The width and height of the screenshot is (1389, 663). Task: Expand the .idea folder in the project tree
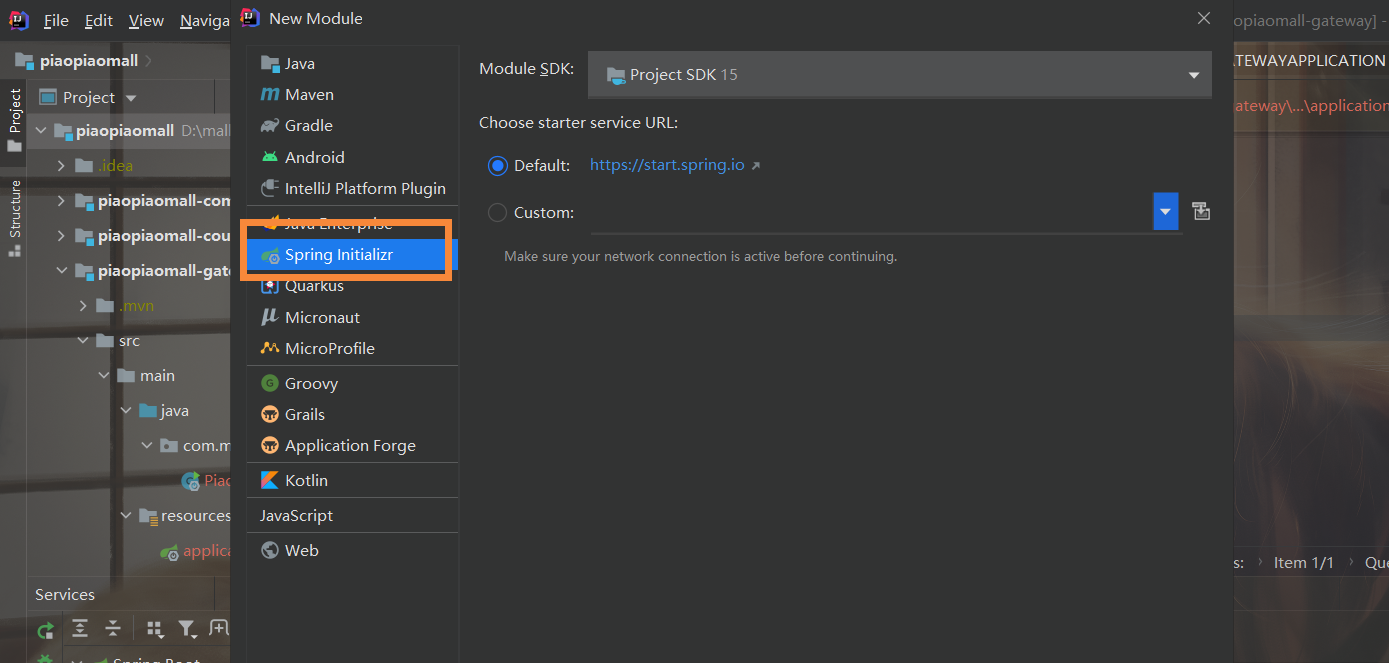pos(61,166)
